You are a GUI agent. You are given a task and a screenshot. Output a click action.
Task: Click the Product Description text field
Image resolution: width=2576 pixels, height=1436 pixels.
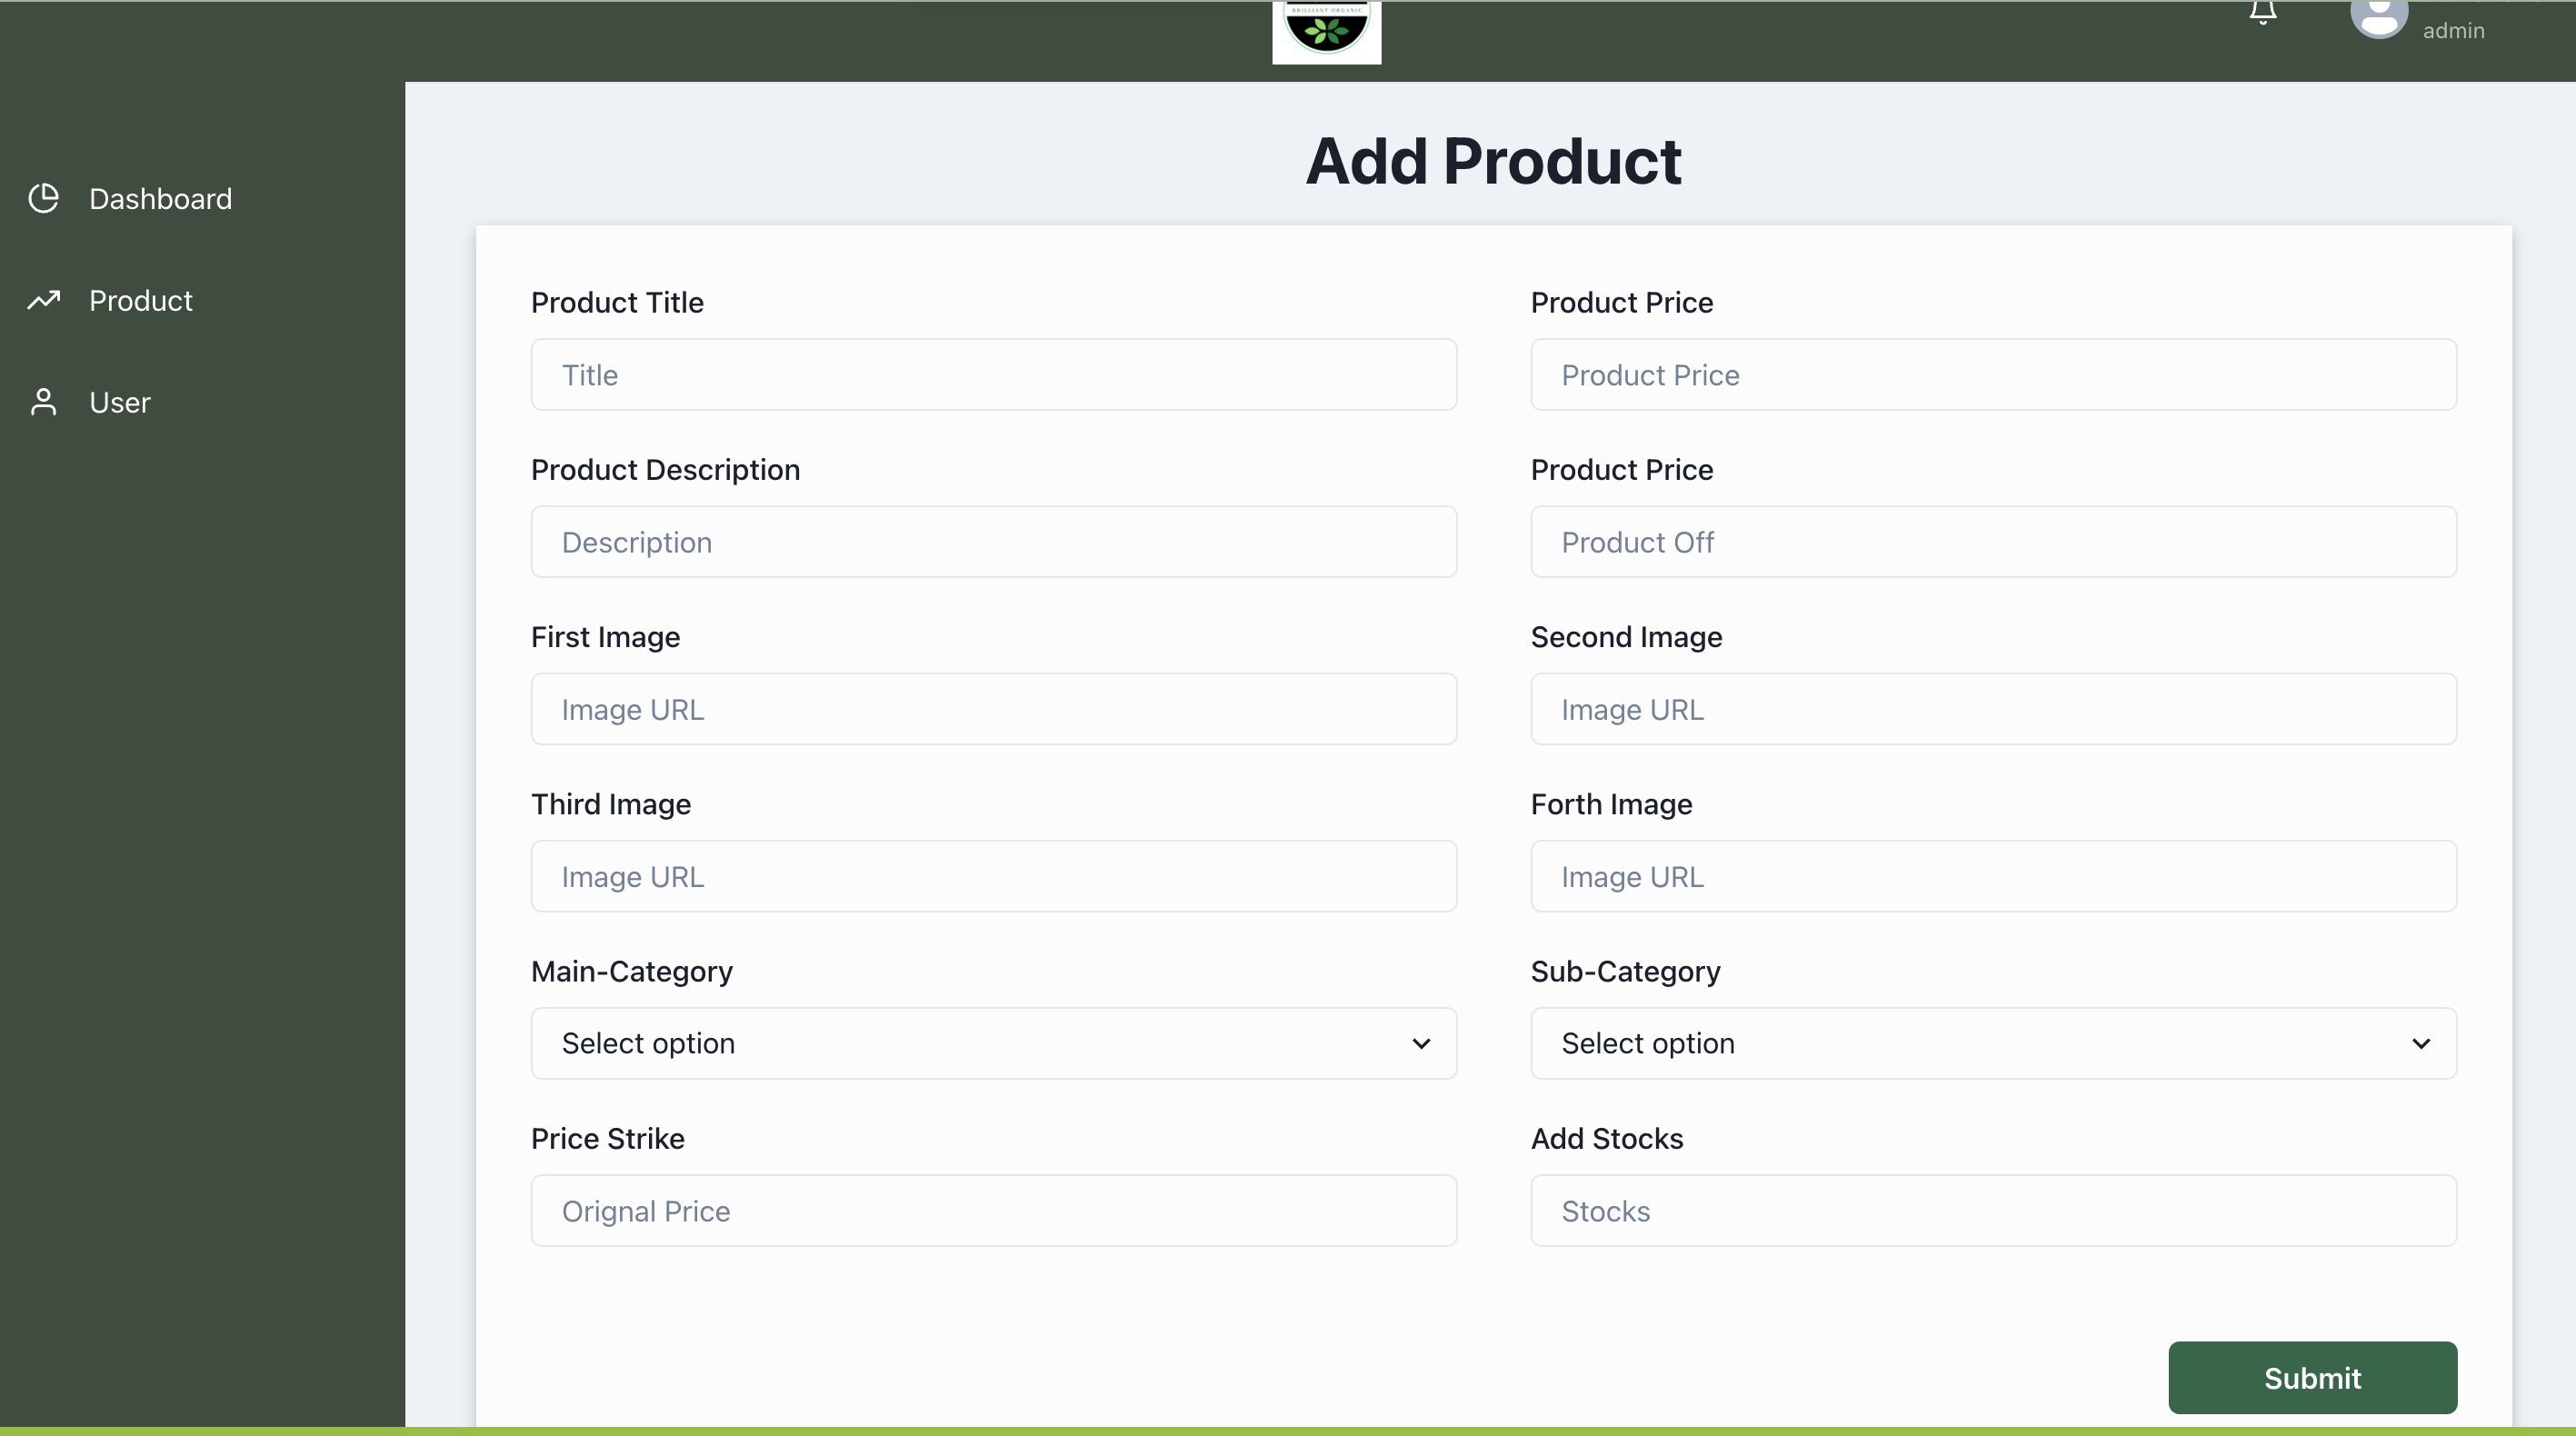point(993,541)
